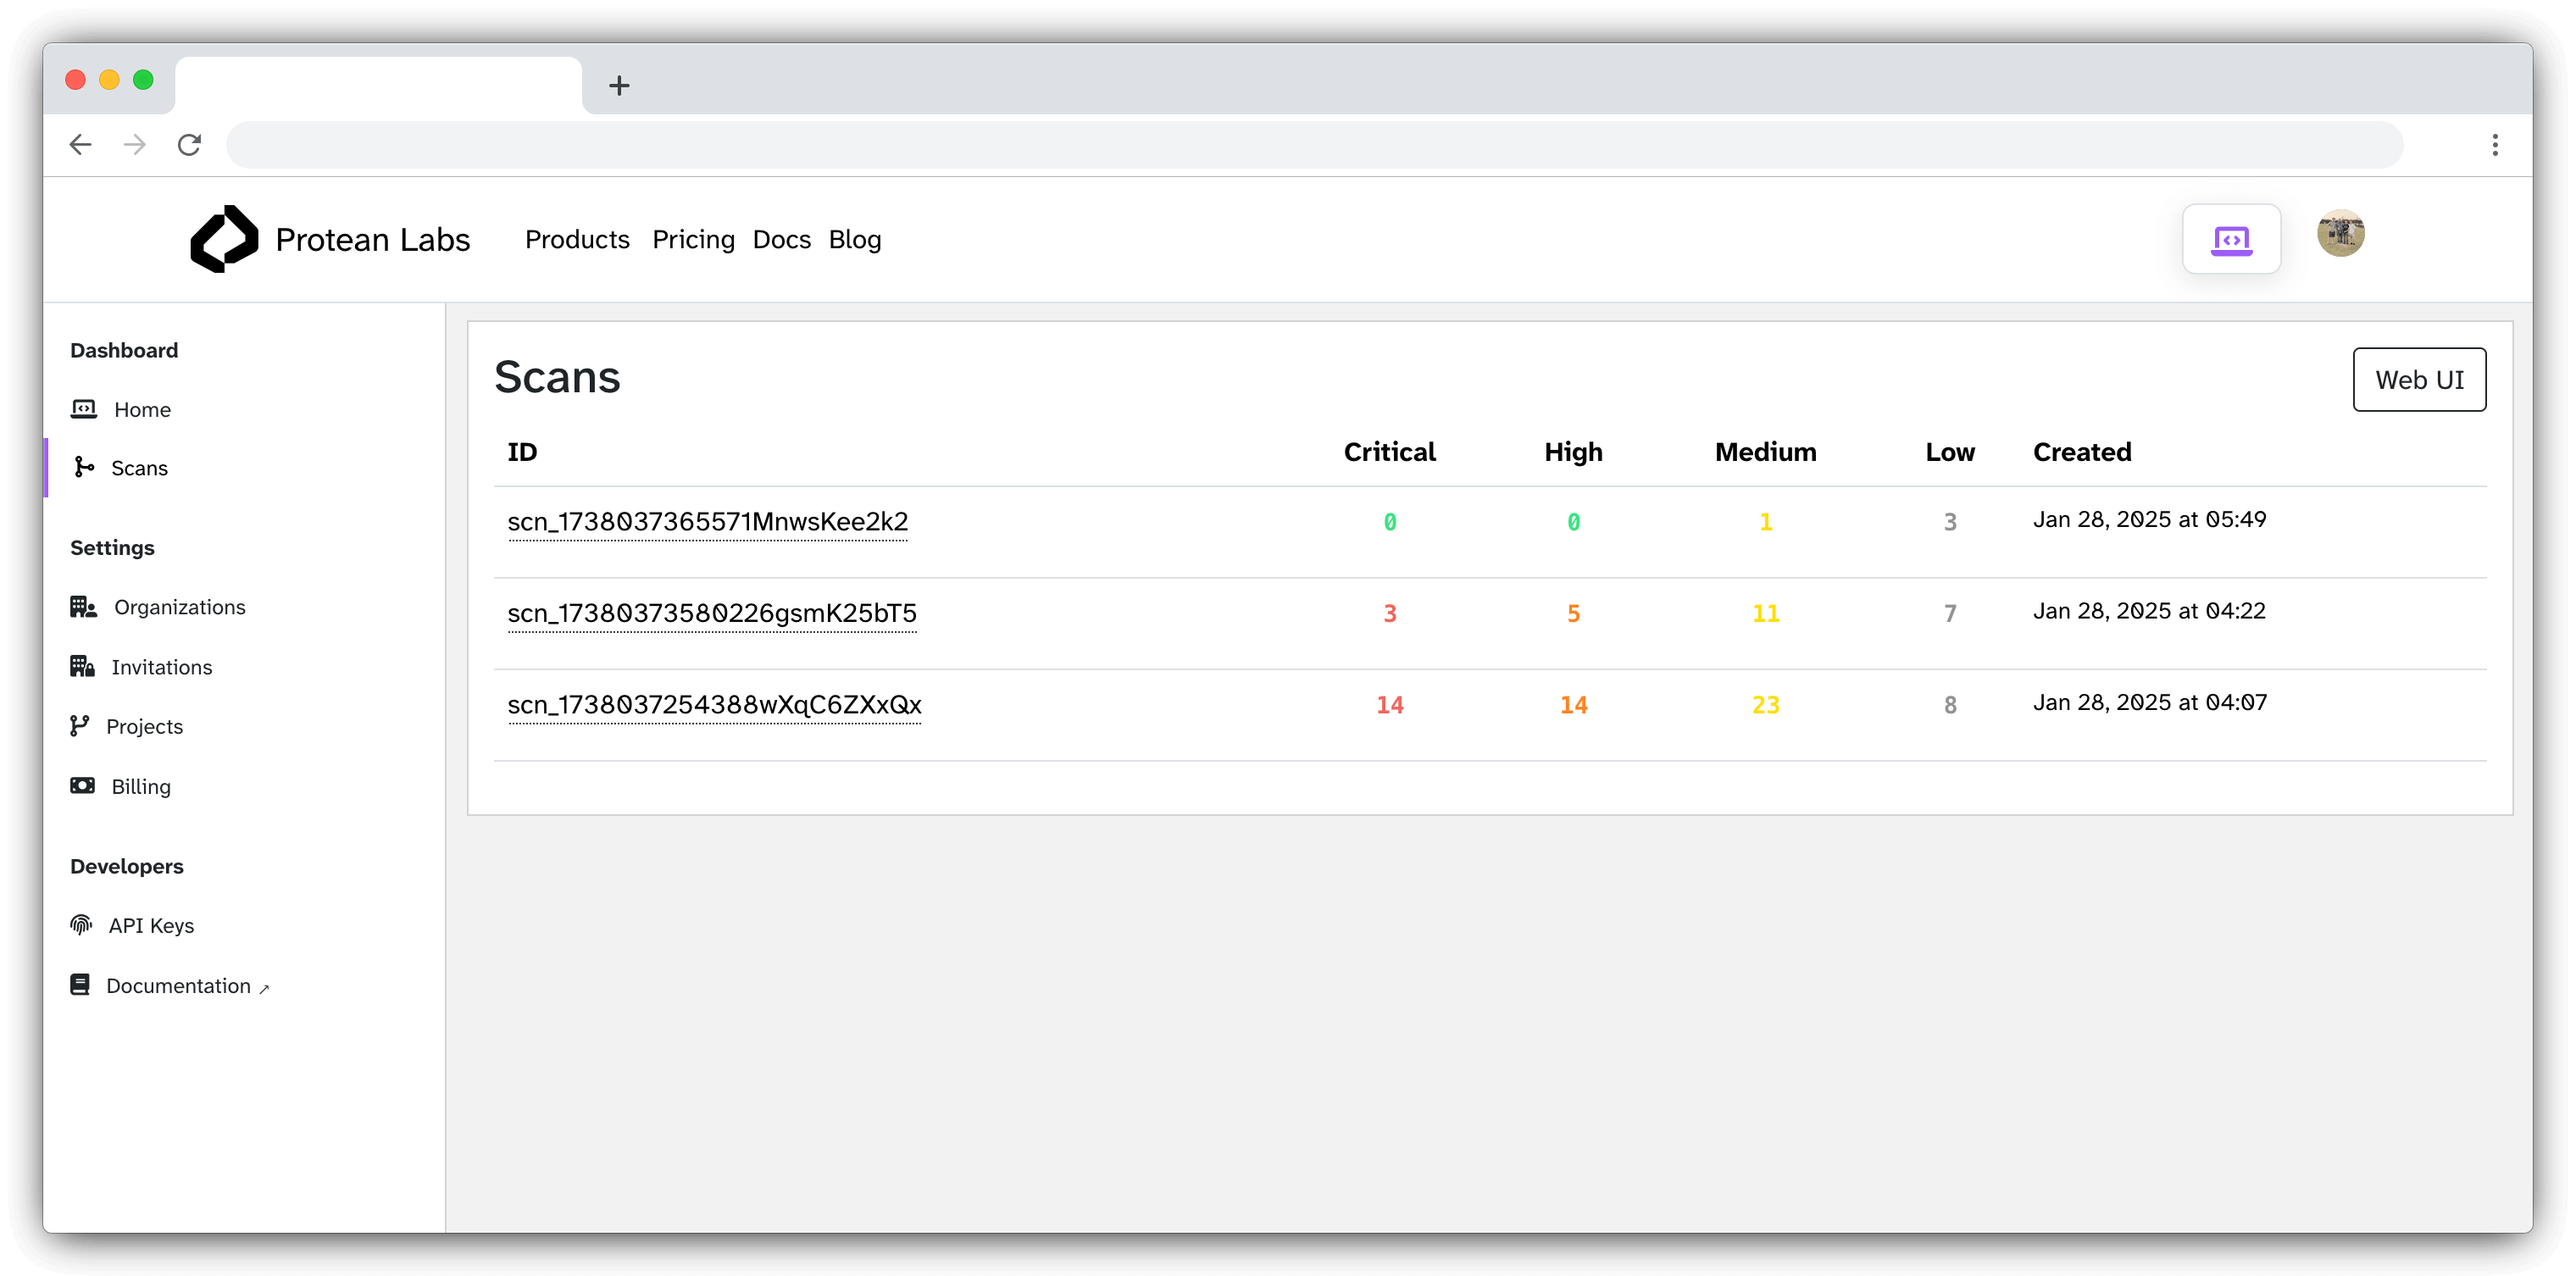Click the Documentation book icon

[x=80, y=985]
